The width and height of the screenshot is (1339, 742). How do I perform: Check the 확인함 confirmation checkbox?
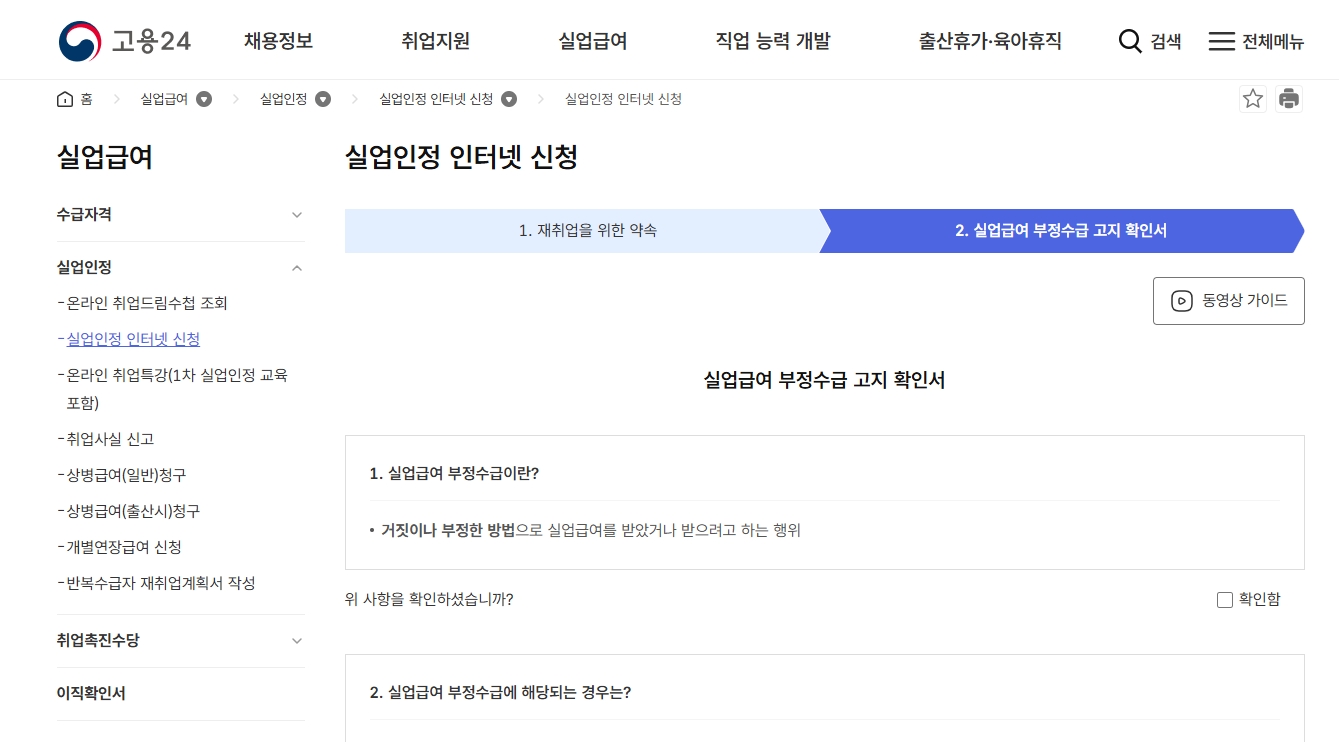coord(1225,599)
